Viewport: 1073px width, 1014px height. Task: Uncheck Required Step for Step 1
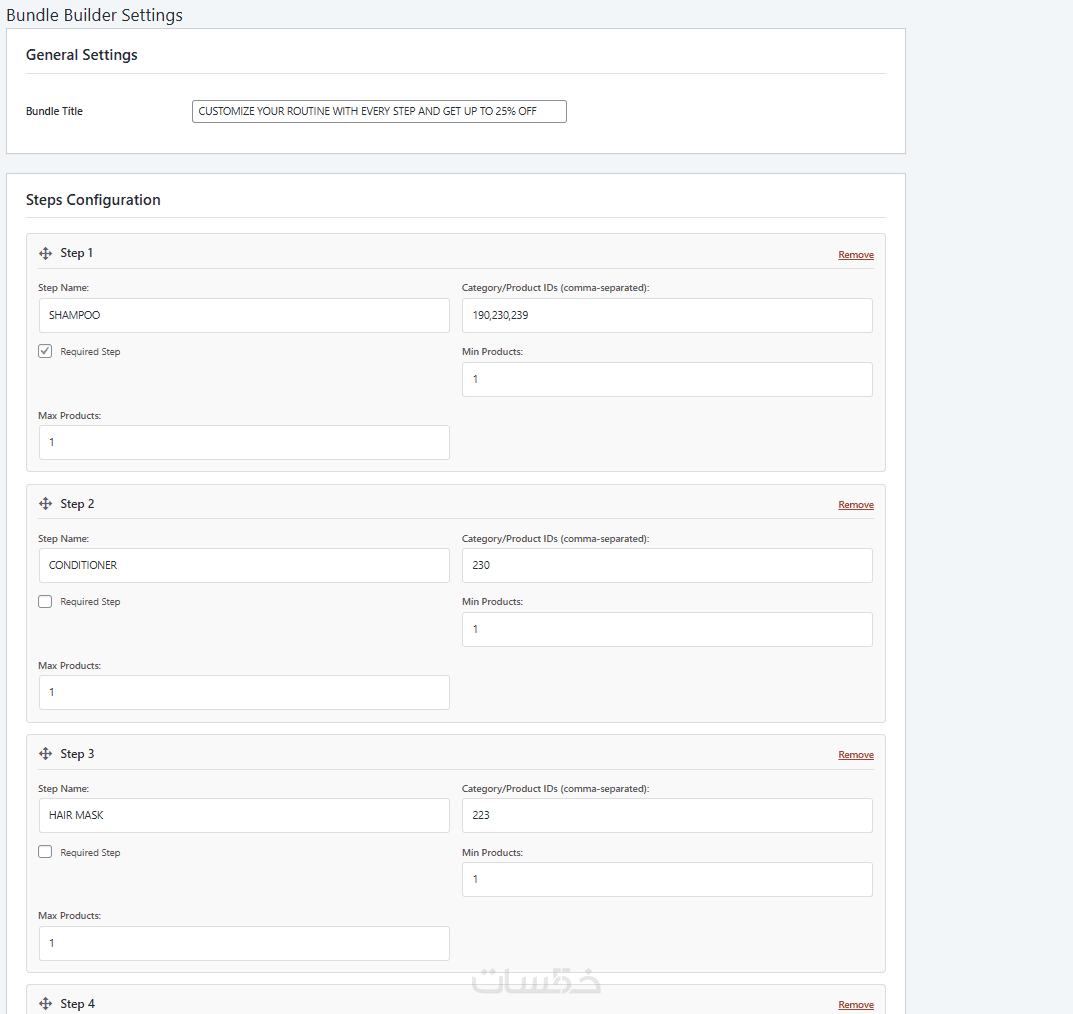(x=45, y=351)
